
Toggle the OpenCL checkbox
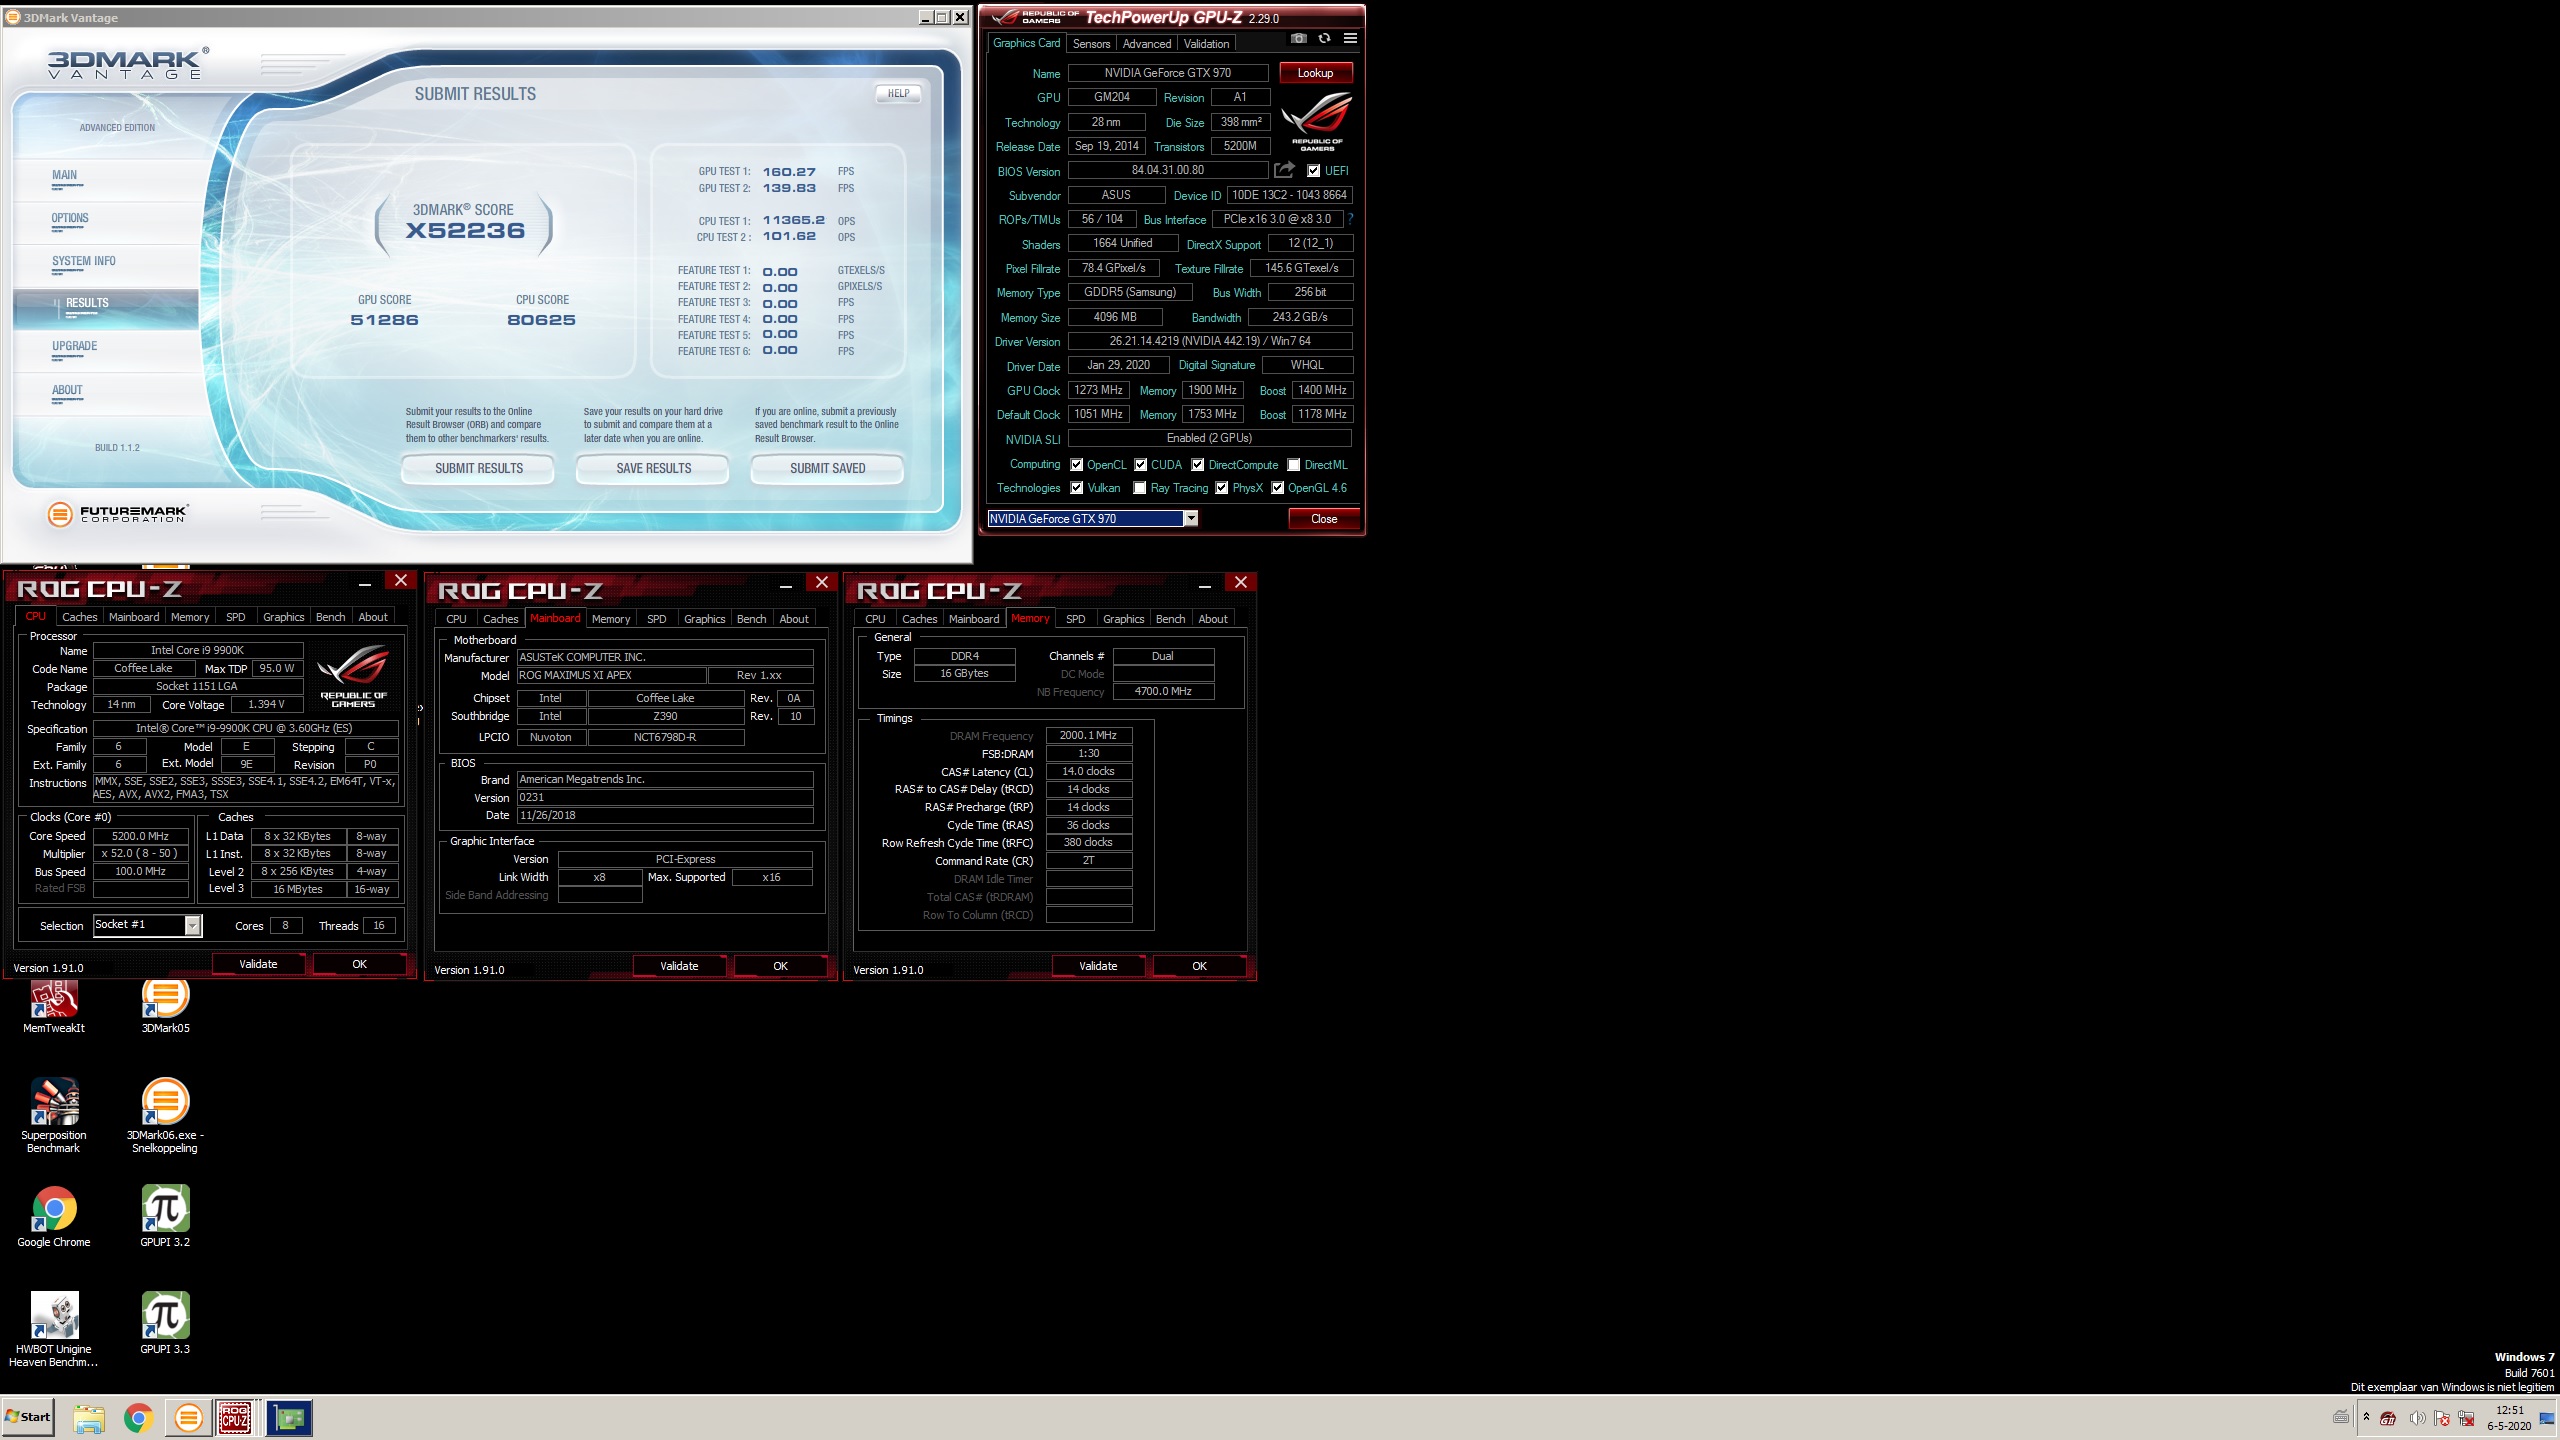(1076, 465)
